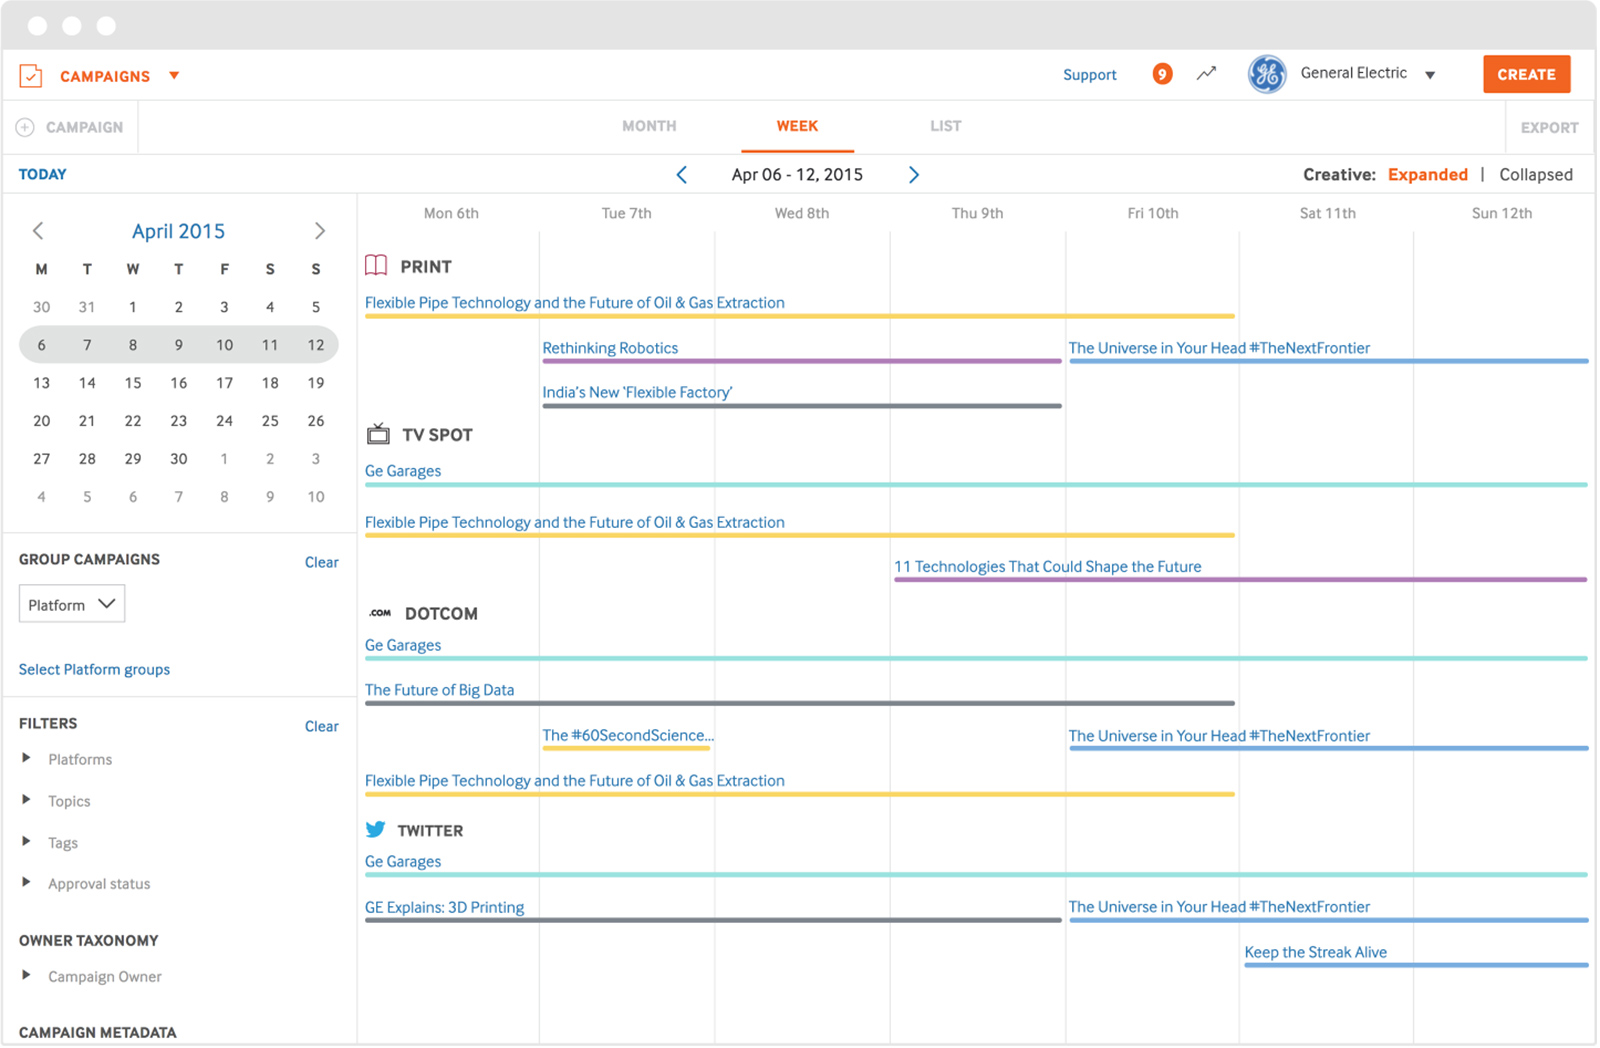
Task: Expand the Topics filter
Action: pos(26,800)
